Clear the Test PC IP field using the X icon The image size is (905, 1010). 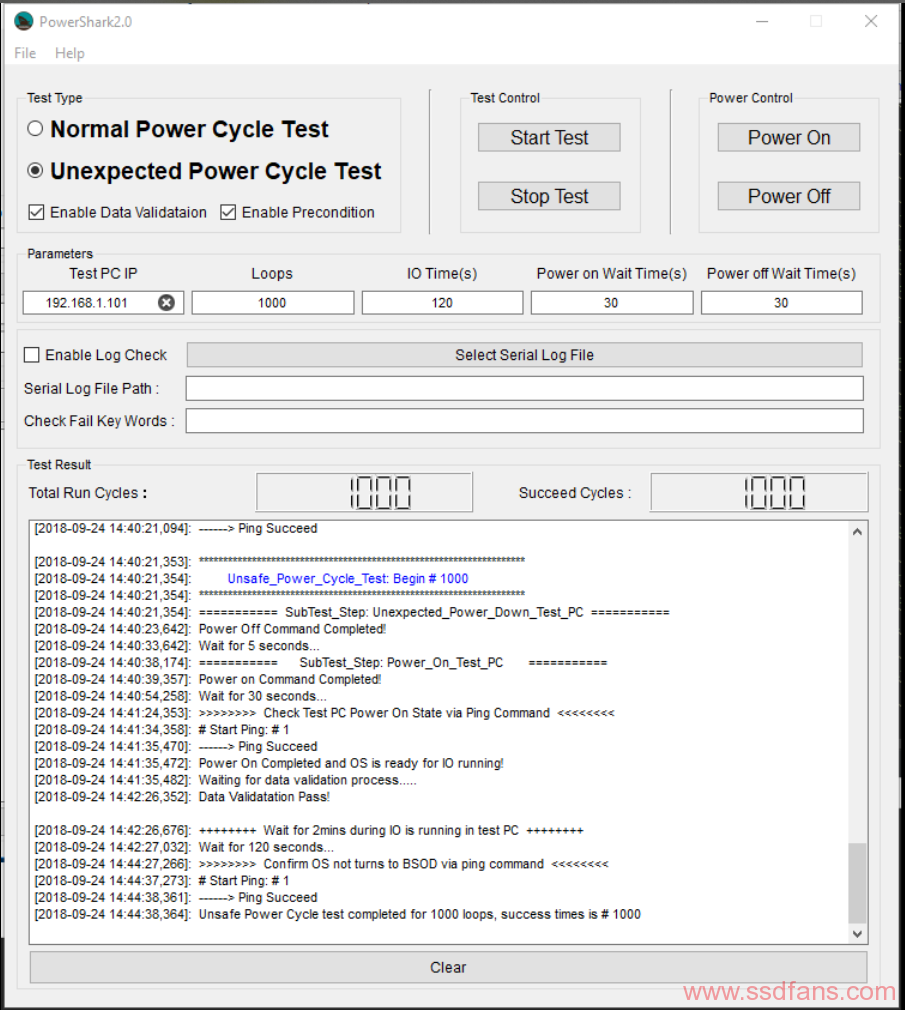coord(166,302)
